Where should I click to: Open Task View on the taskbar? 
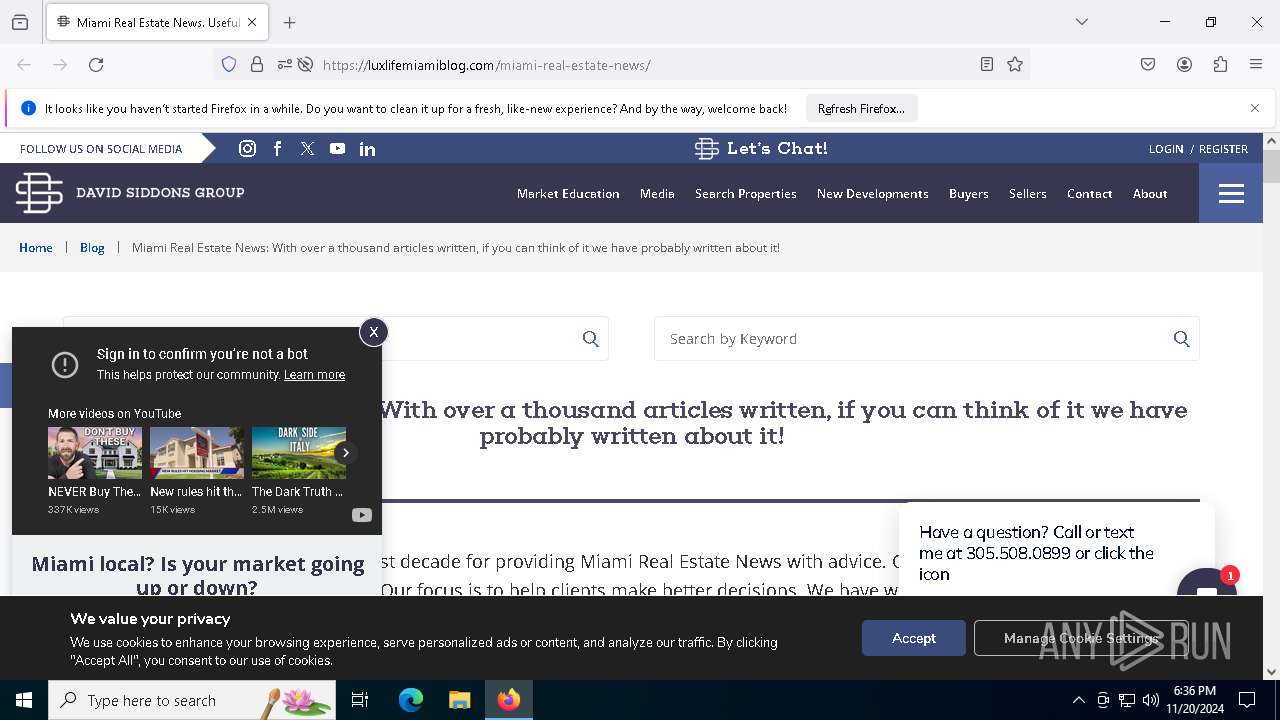pyautogui.click(x=360, y=700)
